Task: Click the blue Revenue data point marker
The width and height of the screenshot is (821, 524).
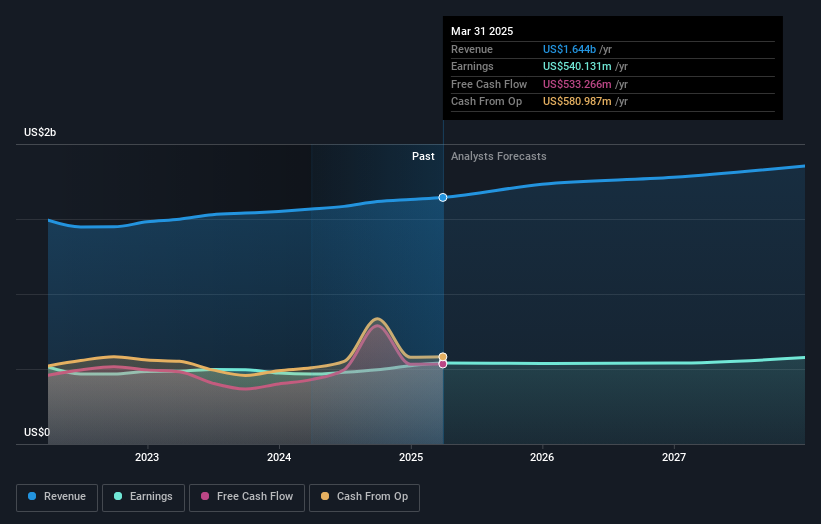Action: tap(443, 197)
